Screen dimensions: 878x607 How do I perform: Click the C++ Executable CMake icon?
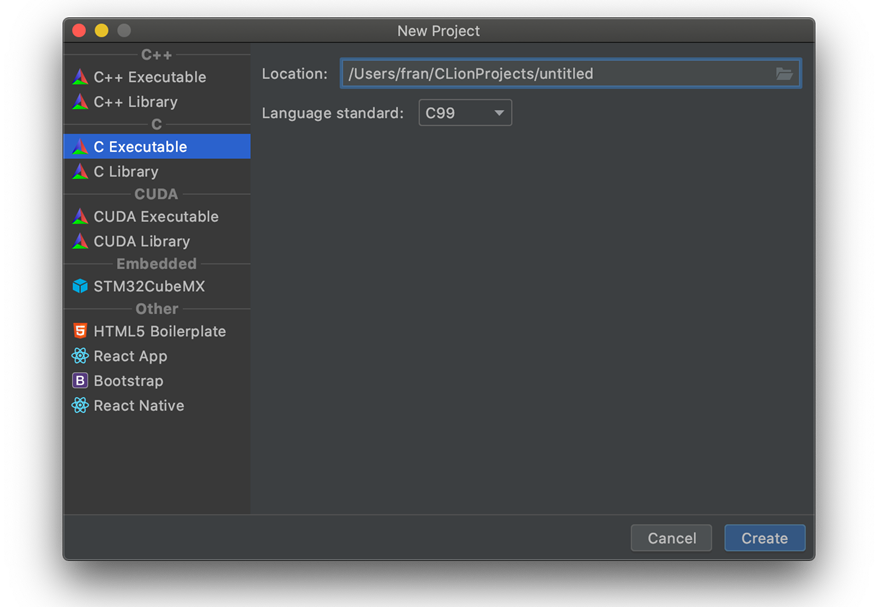tap(80, 77)
